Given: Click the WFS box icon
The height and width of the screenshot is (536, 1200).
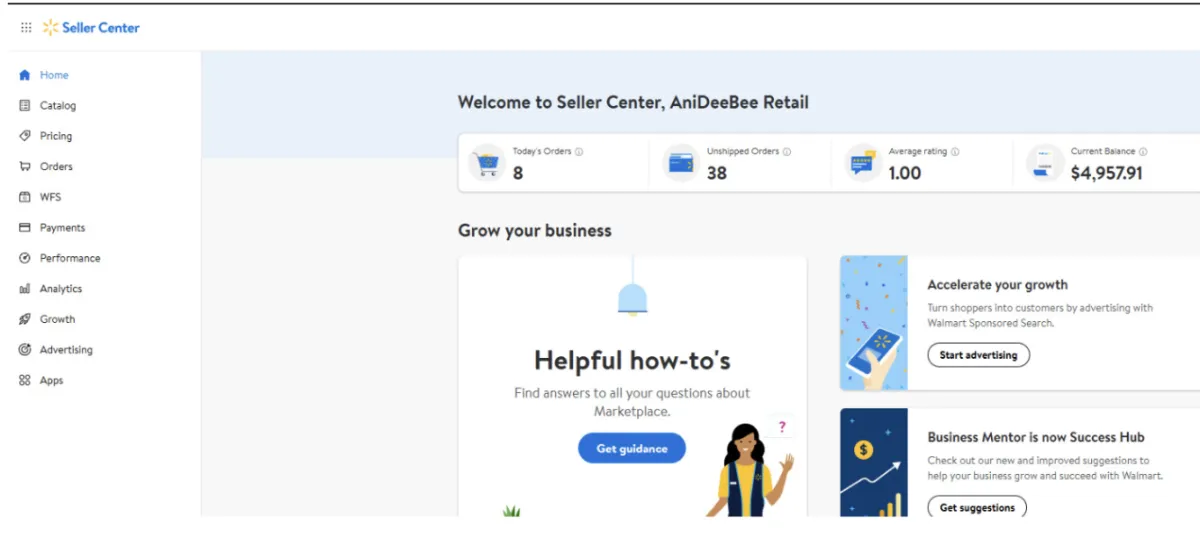Looking at the screenshot, I should click(25, 197).
